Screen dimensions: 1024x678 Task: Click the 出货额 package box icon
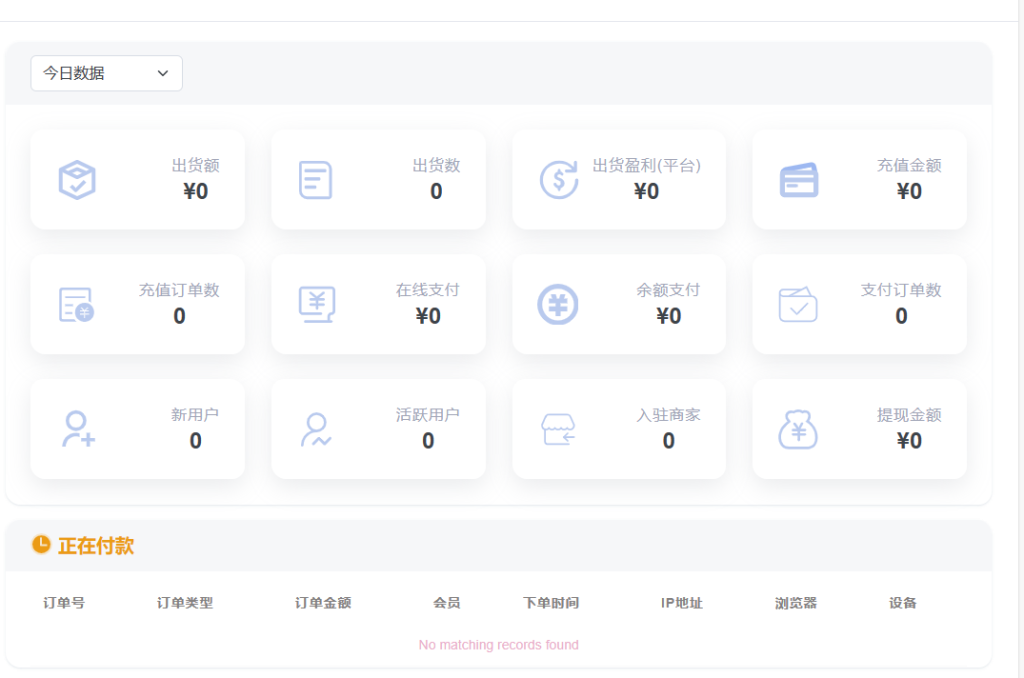point(77,179)
